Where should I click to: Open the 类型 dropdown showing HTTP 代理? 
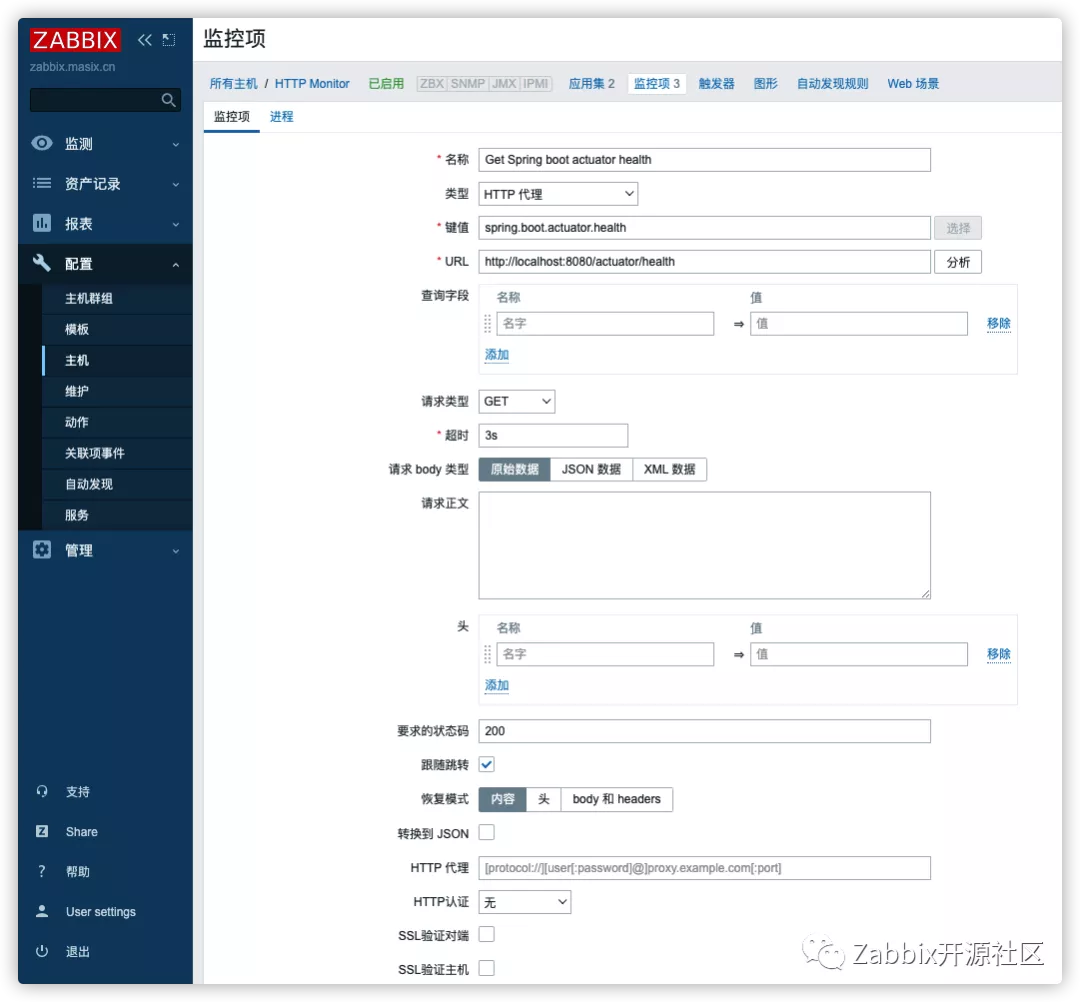pos(557,193)
